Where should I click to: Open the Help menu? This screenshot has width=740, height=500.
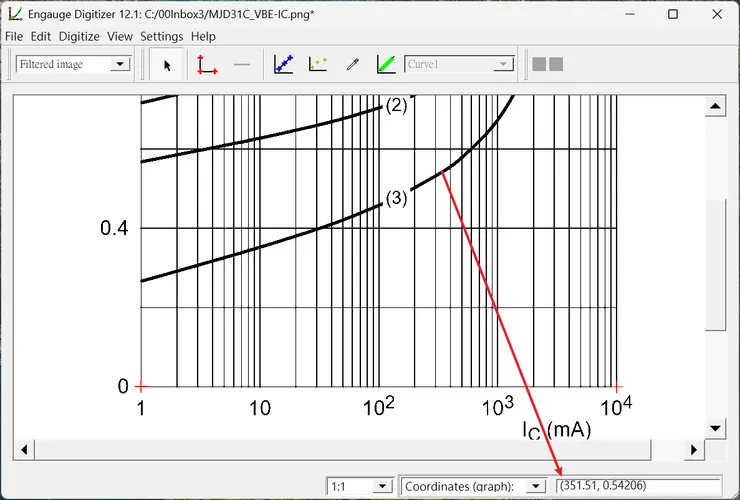(203, 36)
